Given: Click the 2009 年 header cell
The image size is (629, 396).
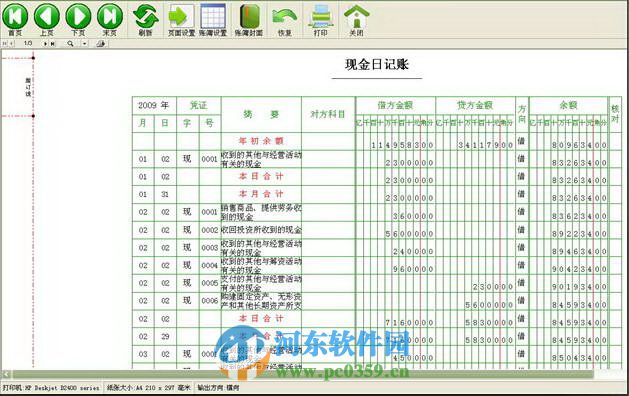Looking at the screenshot, I should coord(154,106).
